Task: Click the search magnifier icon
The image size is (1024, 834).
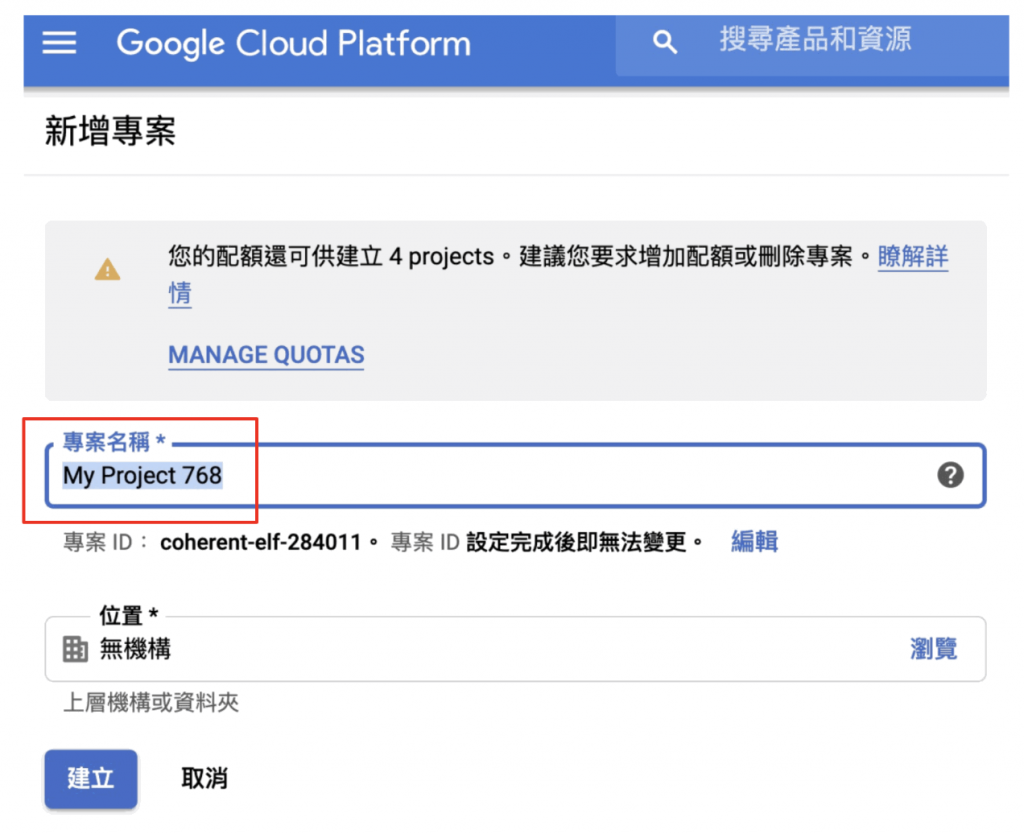Action: click(664, 42)
